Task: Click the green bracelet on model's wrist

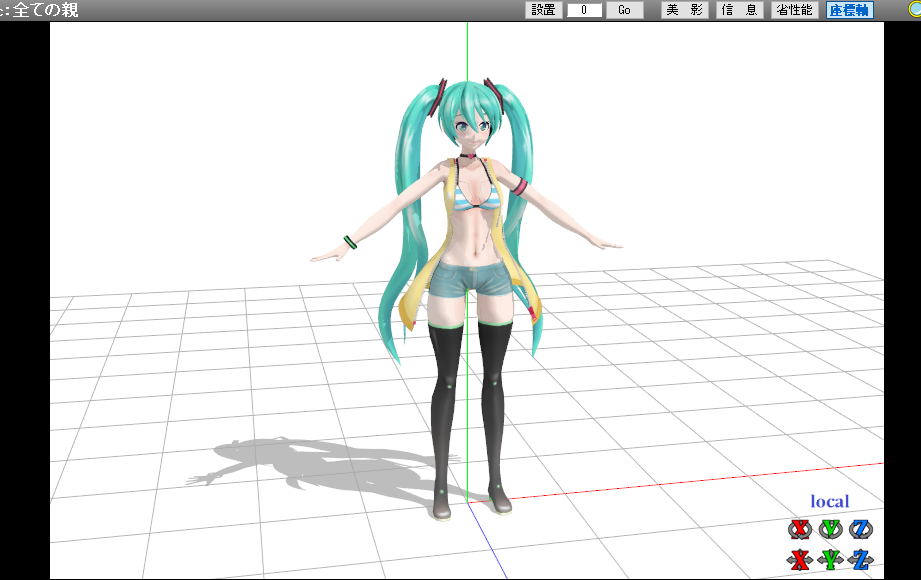Action: click(x=350, y=242)
